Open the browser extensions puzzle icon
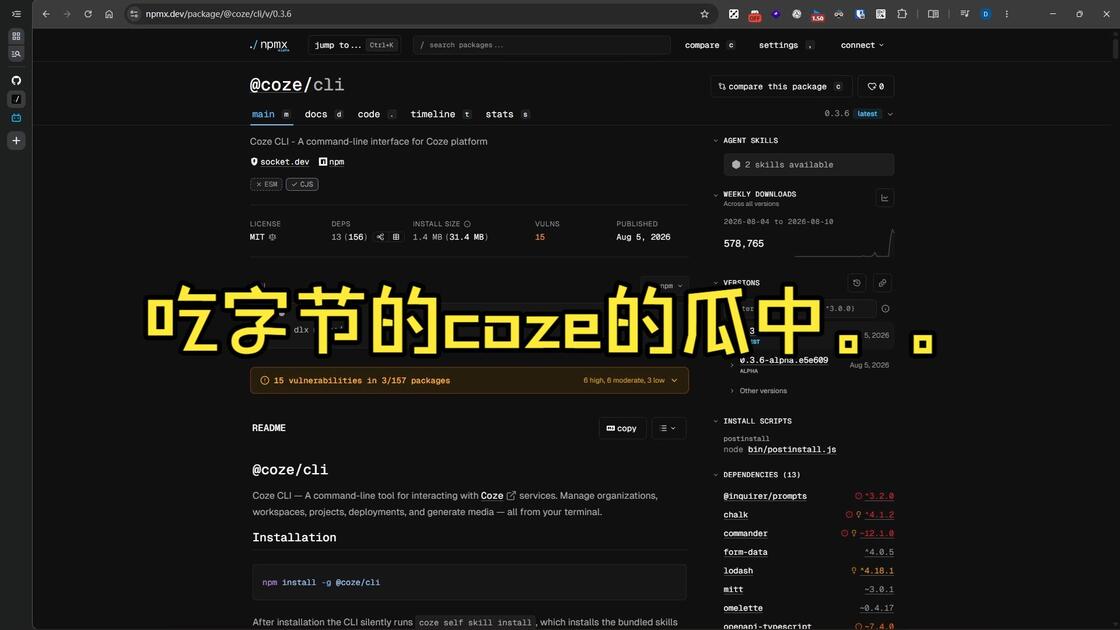The image size is (1120, 630). (x=902, y=14)
